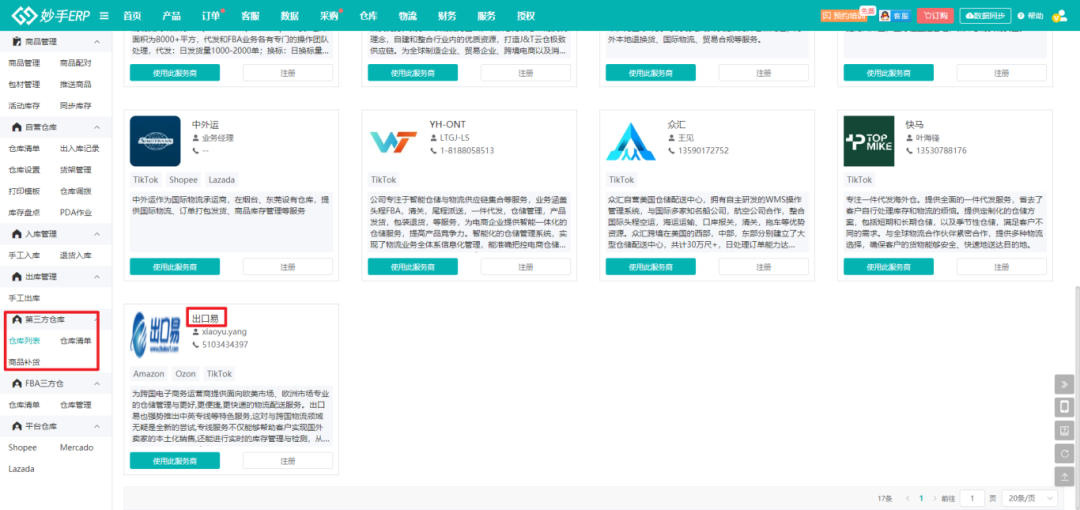Click the Shopee tag on the 中外运 card
Viewport: 1080px width, 510px height.
[183, 180]
